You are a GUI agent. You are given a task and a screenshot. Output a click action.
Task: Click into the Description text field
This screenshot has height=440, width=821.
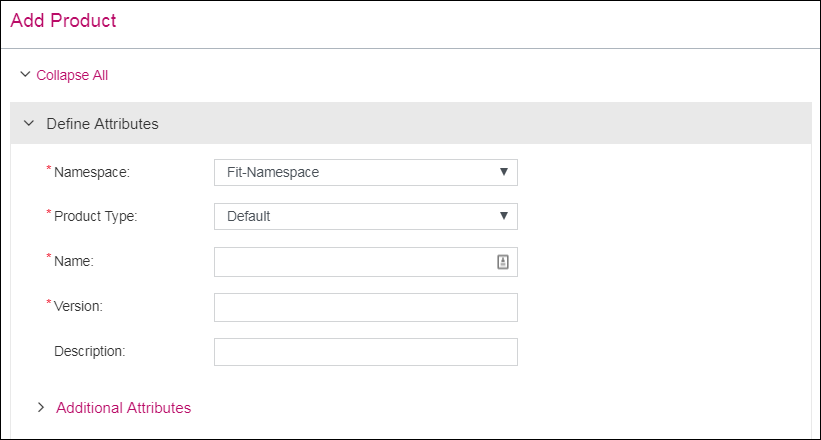[365, 352]
